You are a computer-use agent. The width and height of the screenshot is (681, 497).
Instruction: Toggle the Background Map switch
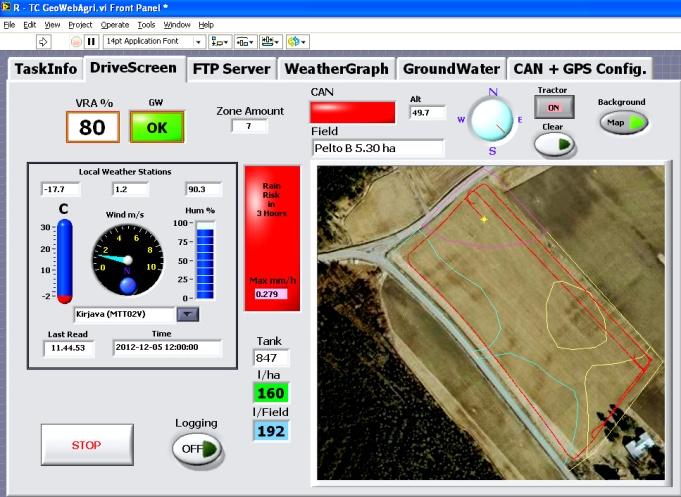click(x=624, y=123)
